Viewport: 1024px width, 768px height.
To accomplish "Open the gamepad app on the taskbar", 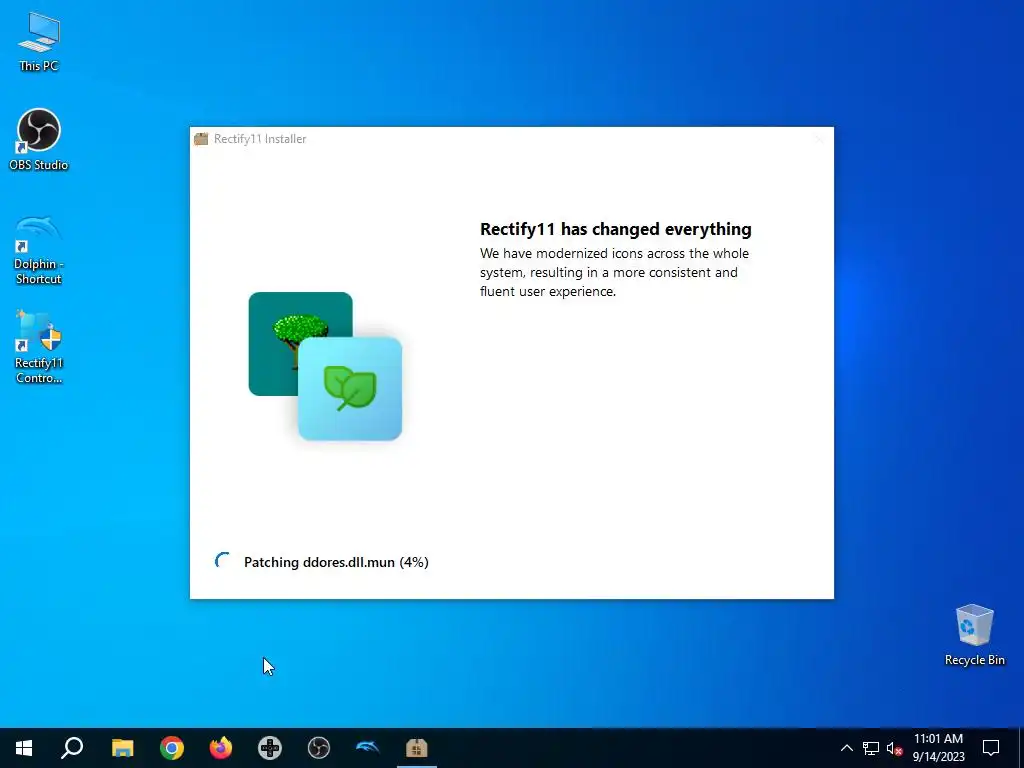I will coord(270,748).
